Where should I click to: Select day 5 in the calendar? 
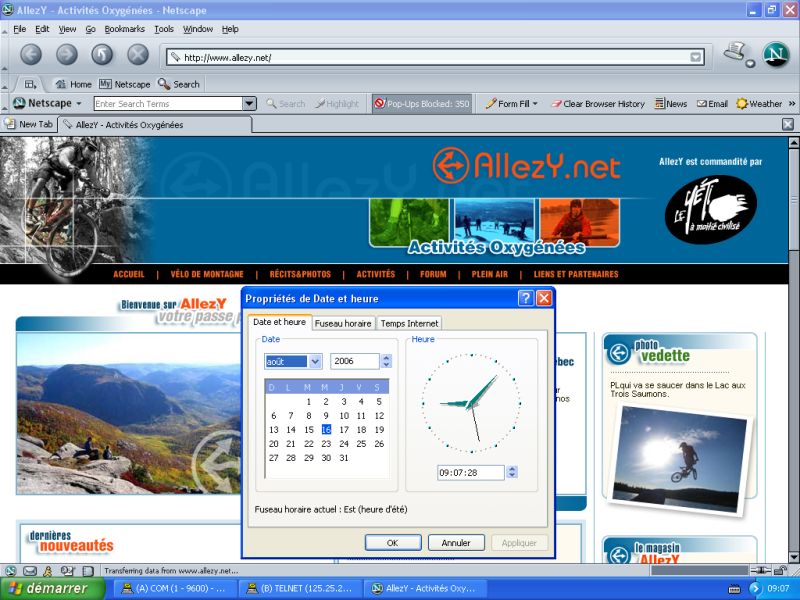(379, 402)
